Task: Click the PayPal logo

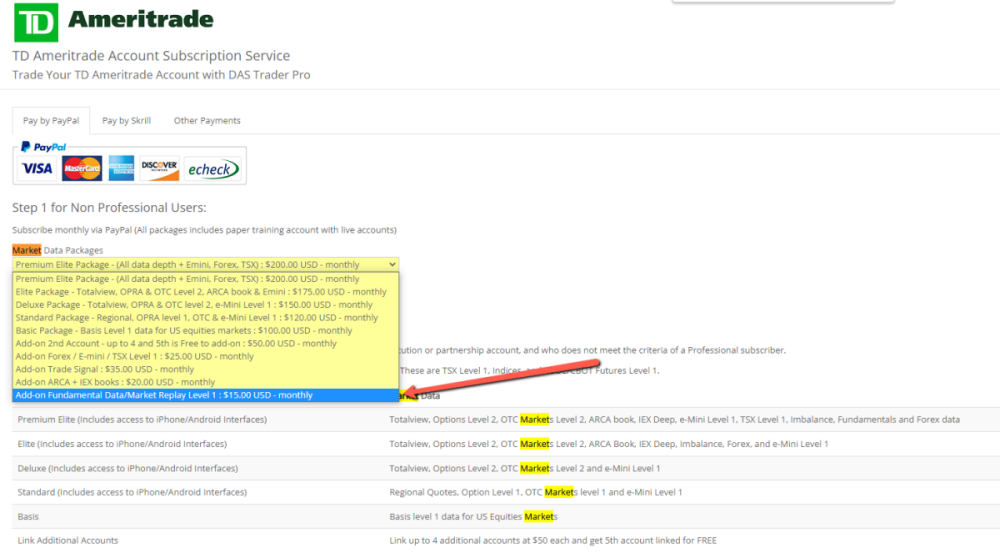Action: pyautogui.click(x=43, y=147)
